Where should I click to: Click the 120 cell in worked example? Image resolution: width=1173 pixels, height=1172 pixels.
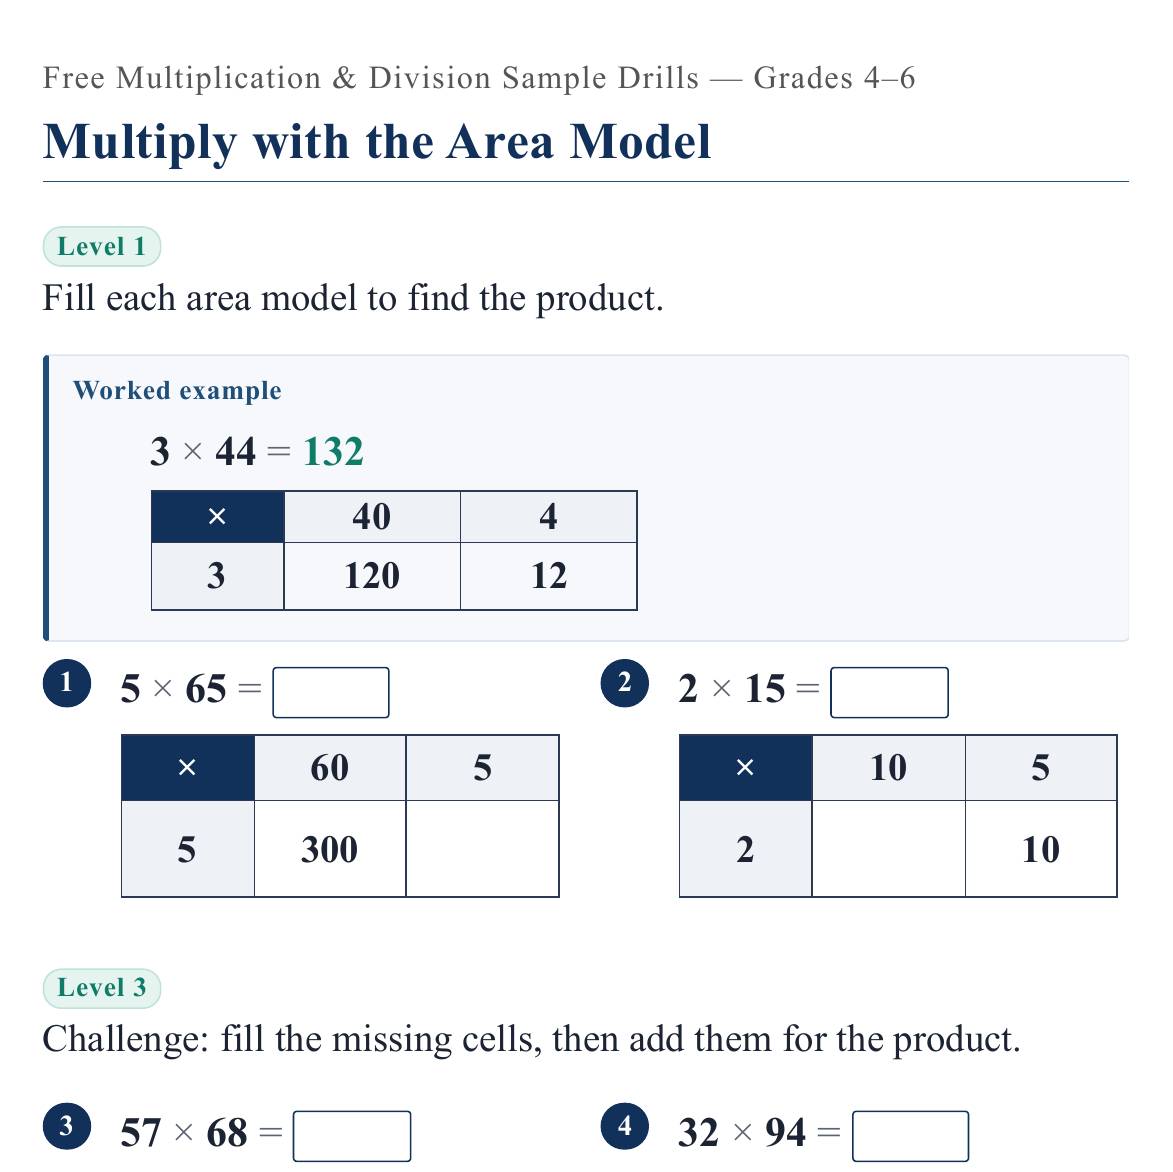click(372, 576)
